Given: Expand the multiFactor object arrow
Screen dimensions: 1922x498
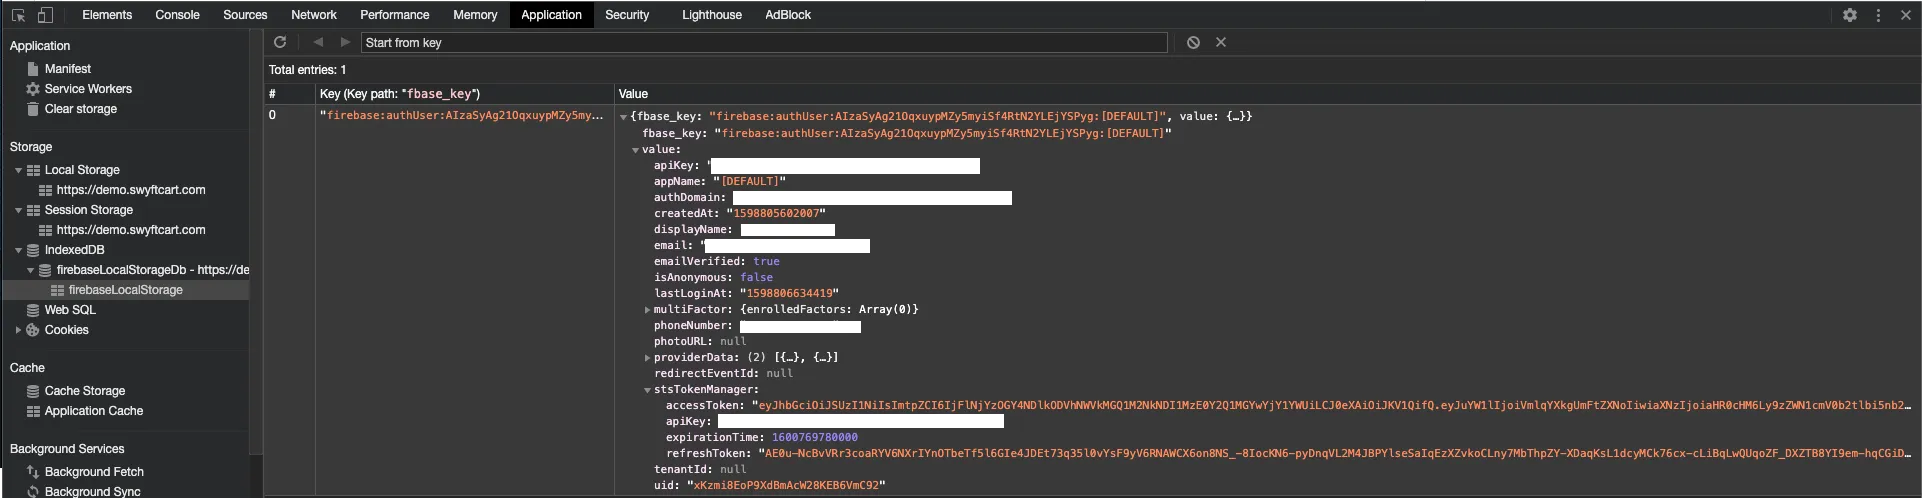Looking at the screenshot, I should pos(647,310).
